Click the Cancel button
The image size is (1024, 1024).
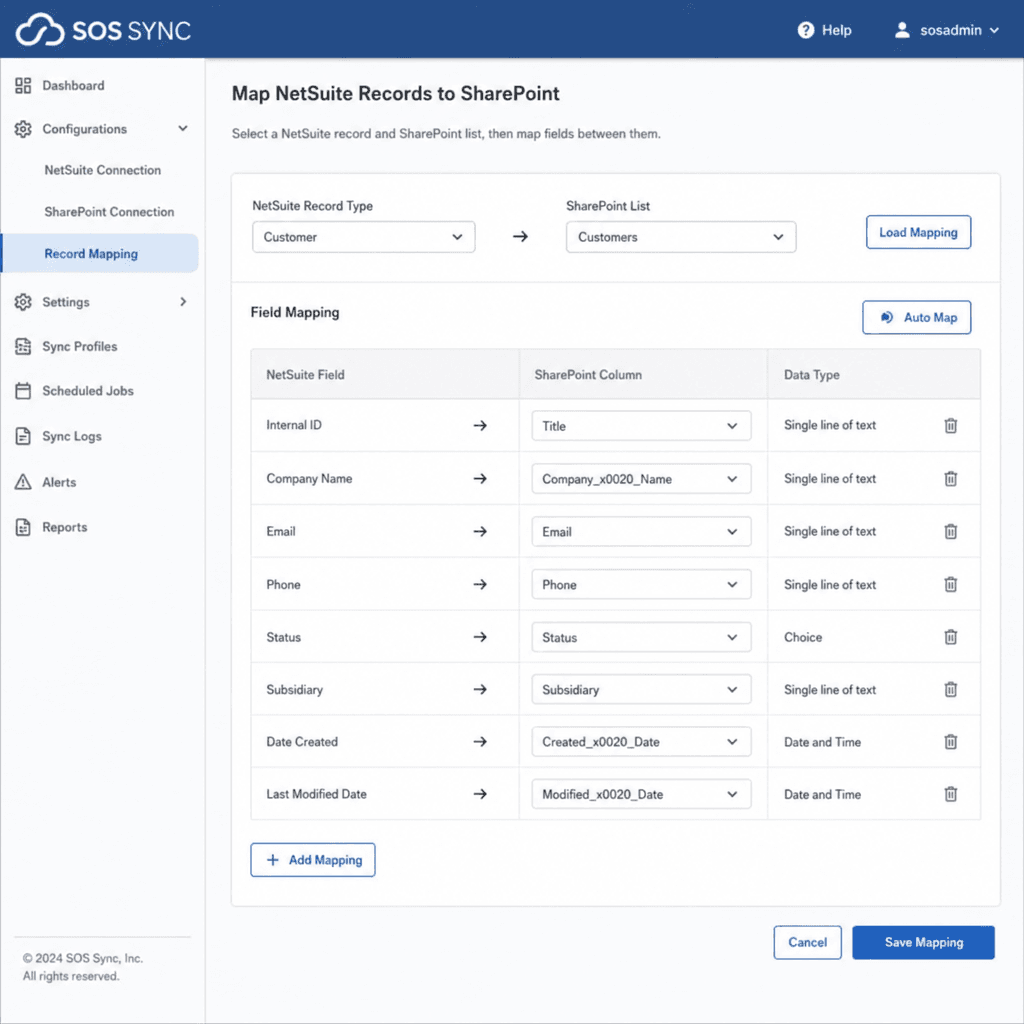click(x=807, y=942)
